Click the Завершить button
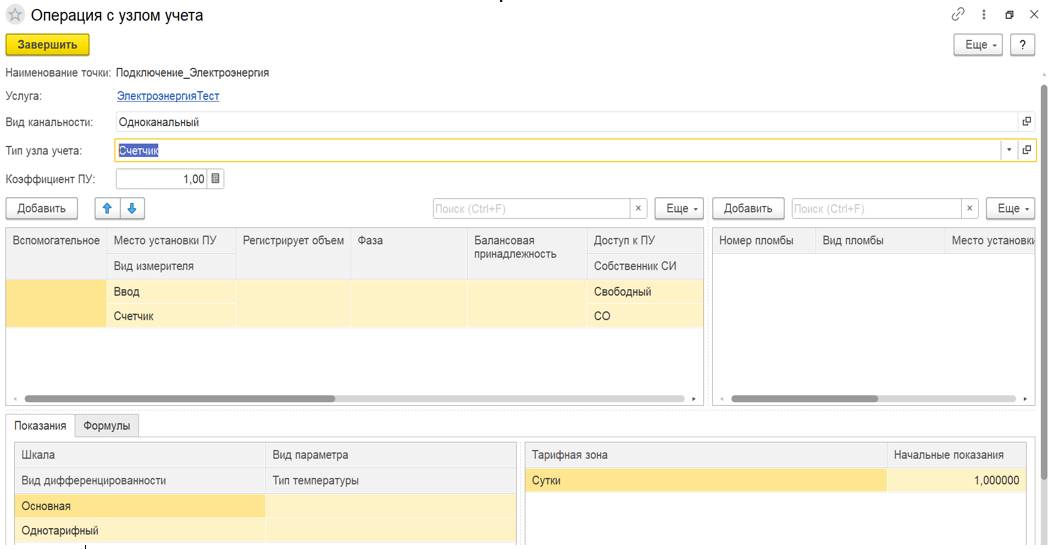 point(48,44)
